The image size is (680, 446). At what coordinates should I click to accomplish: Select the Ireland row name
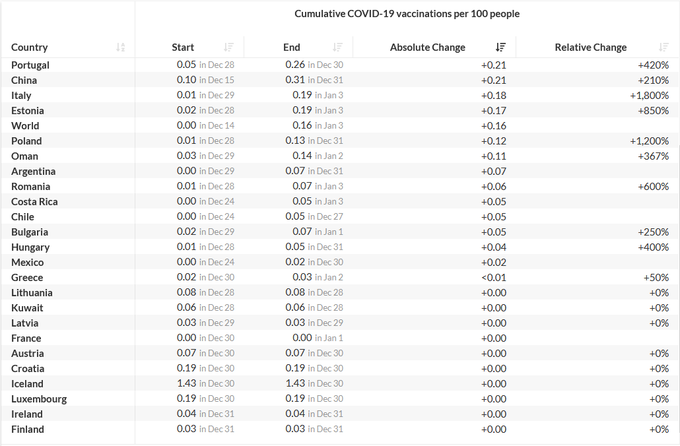(27, 414)
